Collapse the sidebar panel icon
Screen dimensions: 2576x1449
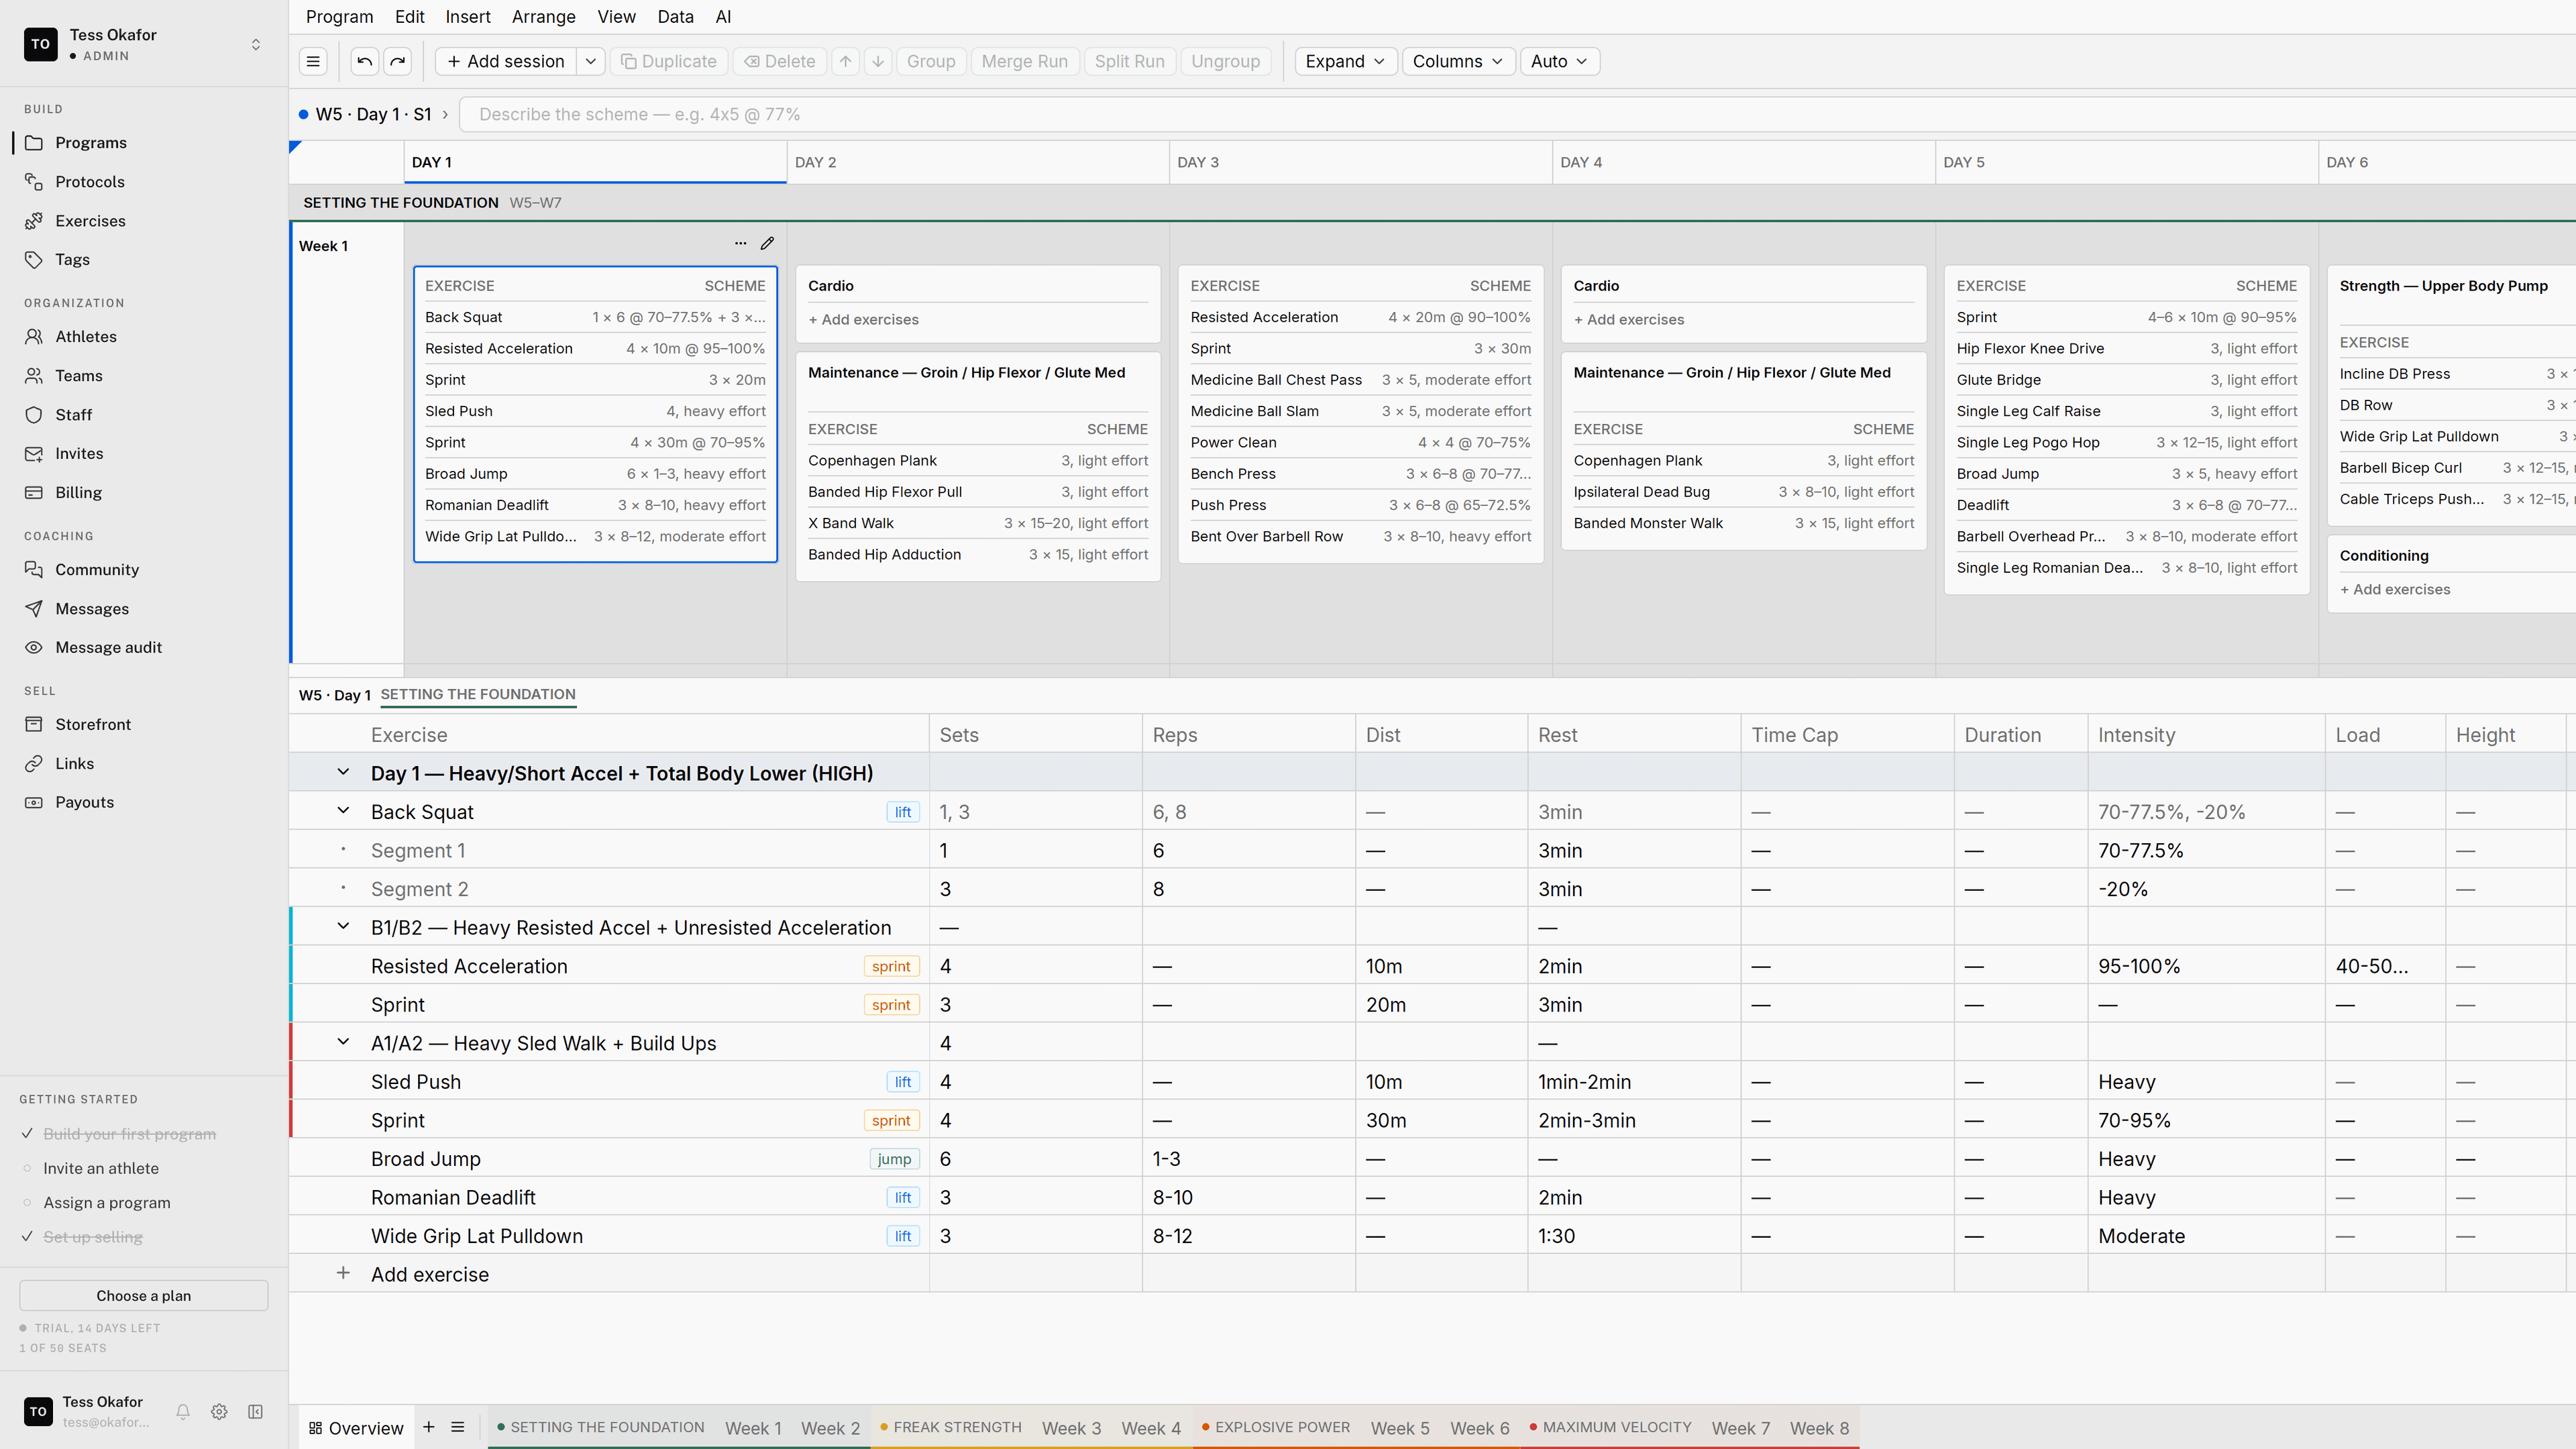point(256,1411)
